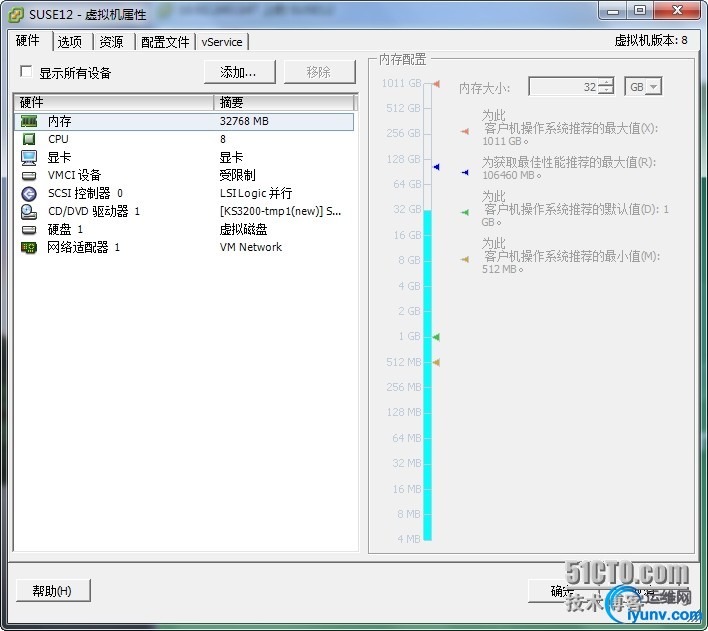Decrease memory size with the down spinner arrow

(x=606, y=90)
